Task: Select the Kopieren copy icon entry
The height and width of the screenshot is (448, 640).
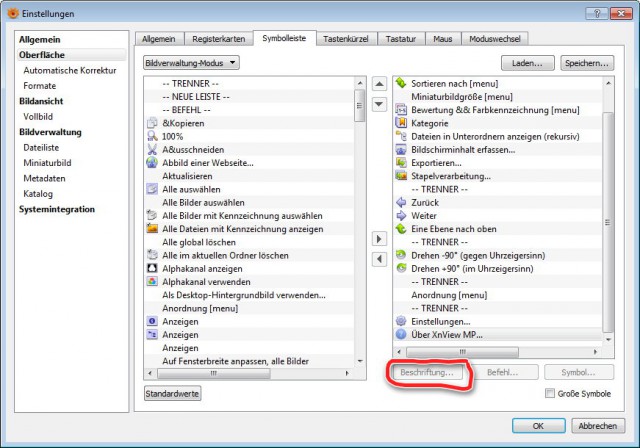Action: [x=152, y=123]
